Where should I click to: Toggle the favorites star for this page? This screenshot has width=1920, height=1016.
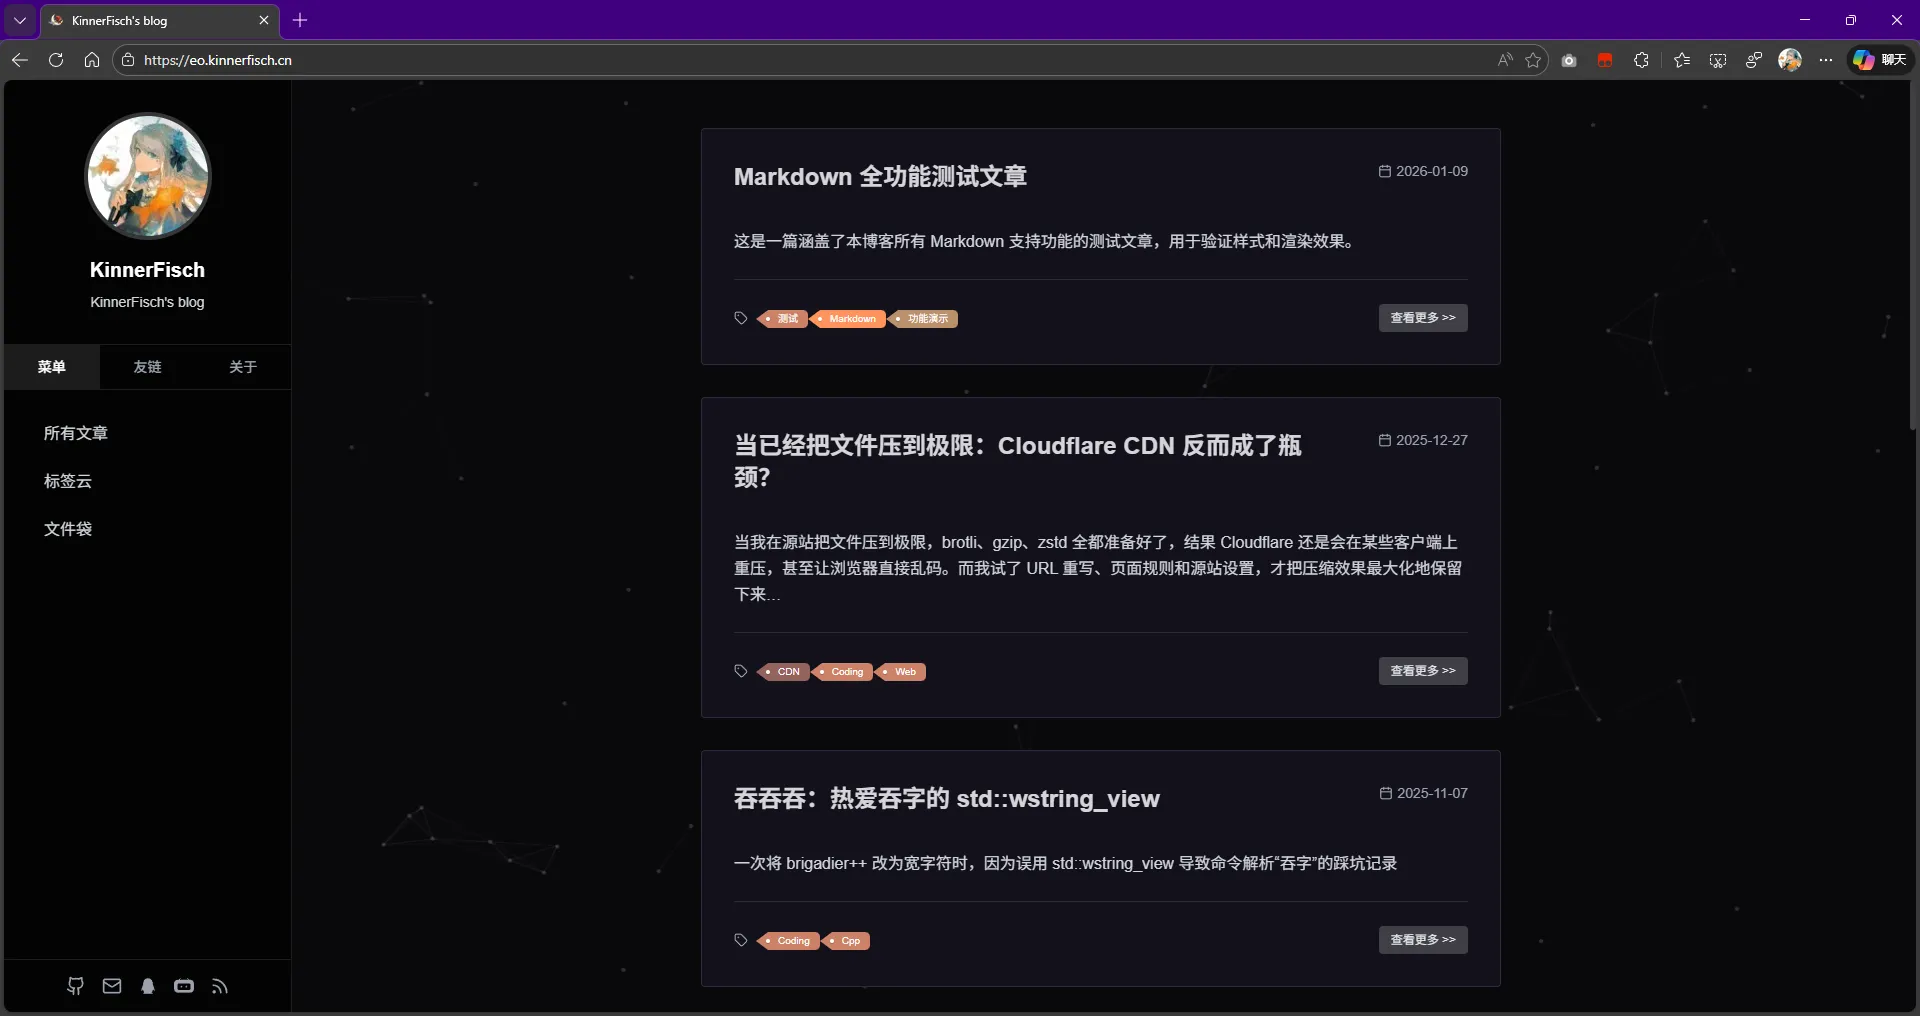[1535, 60]
